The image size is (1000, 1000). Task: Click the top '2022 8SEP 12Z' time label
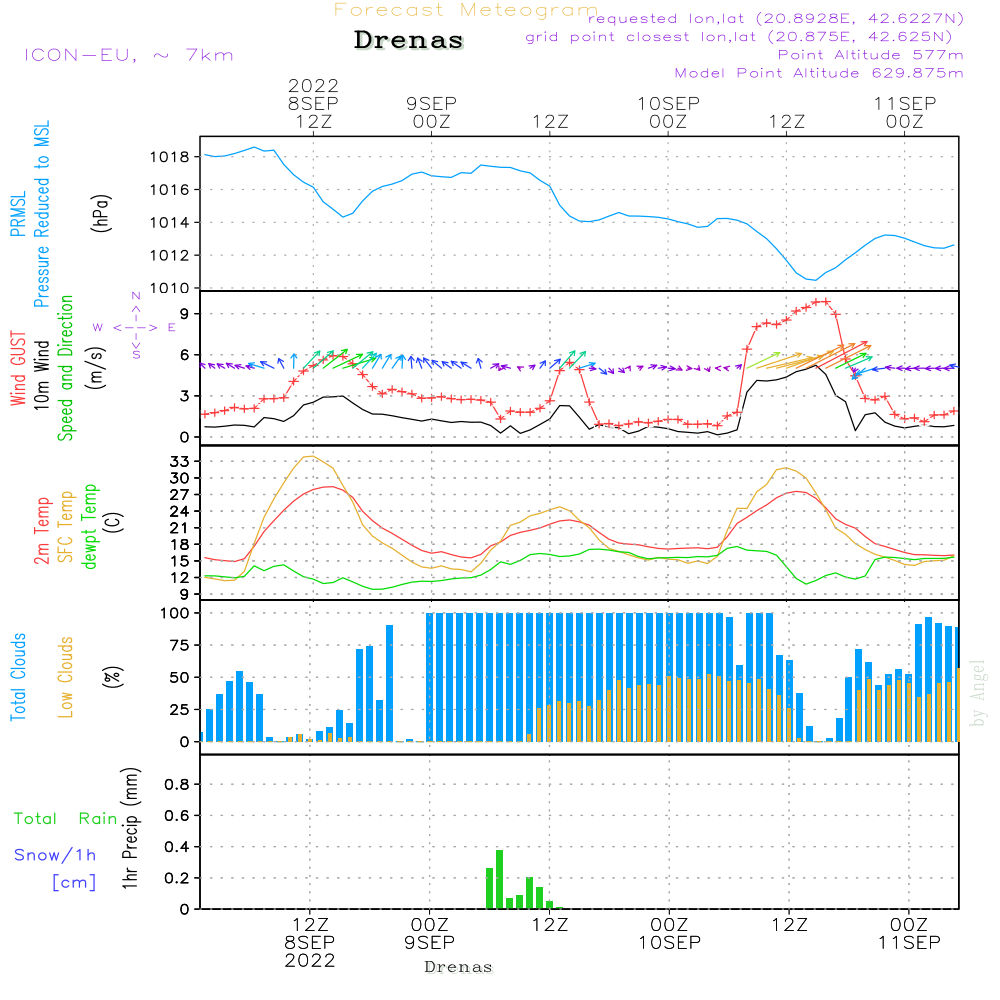[x=313, y=103]
